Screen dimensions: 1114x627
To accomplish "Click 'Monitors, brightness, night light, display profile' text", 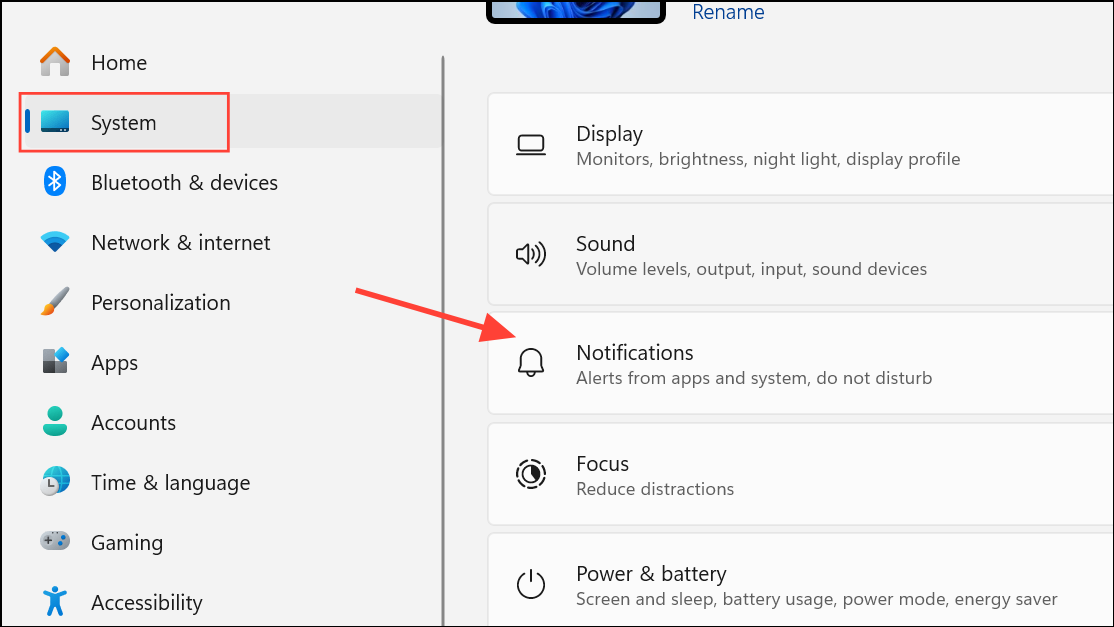I will pyautogui.click(x=768, y=159).
